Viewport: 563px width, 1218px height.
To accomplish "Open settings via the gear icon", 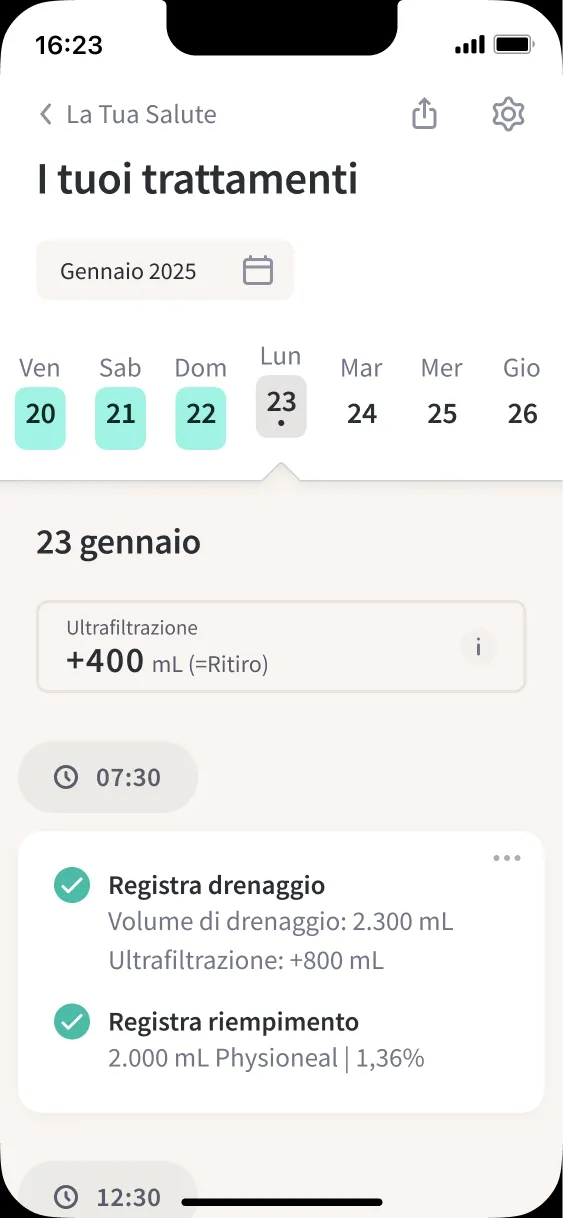I will coord(509,114).
